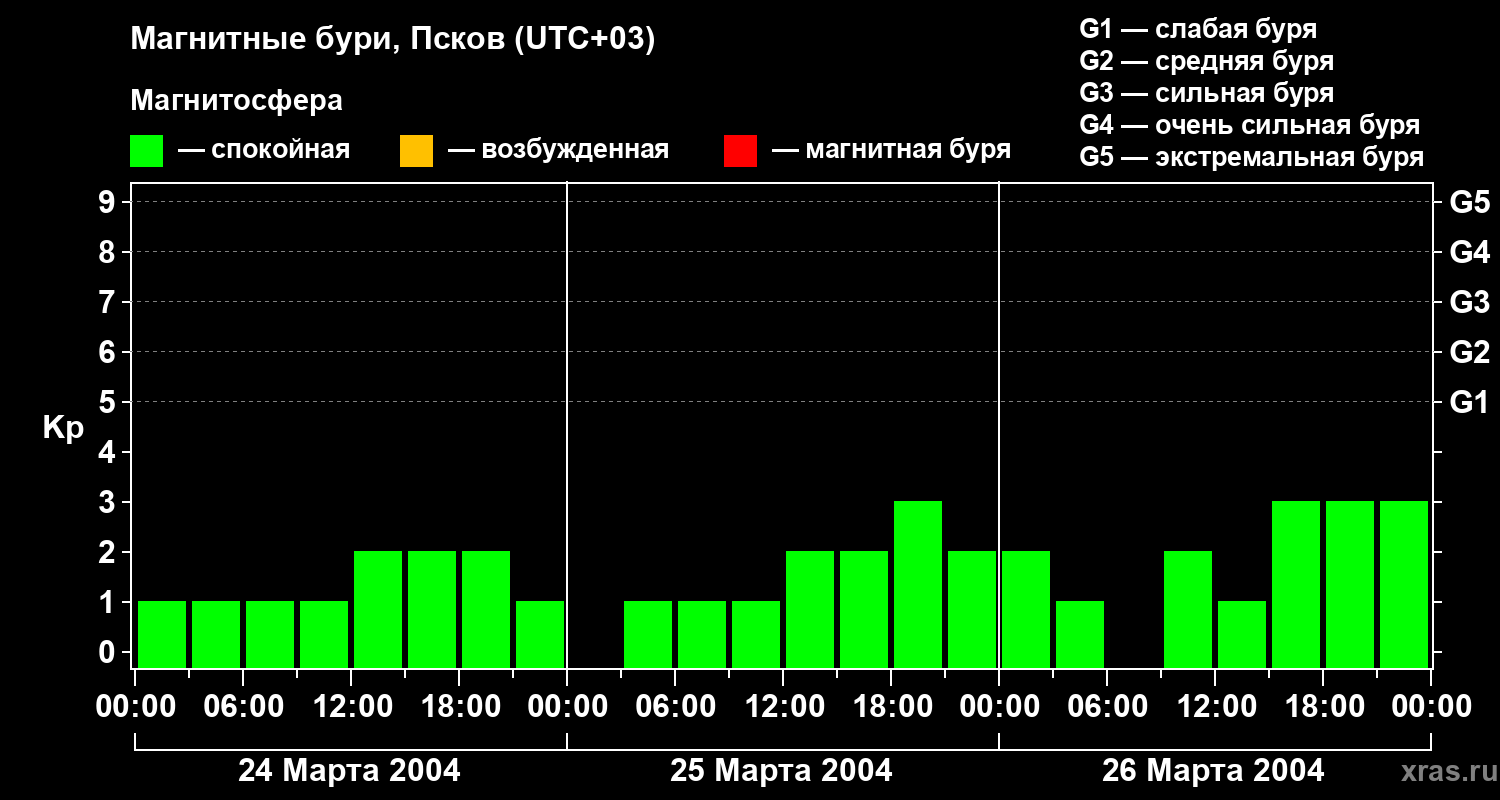This screenshot has height=800, width=1500.
Task: Click the G5 label on right axis
Action: (x=1469, y=202)
